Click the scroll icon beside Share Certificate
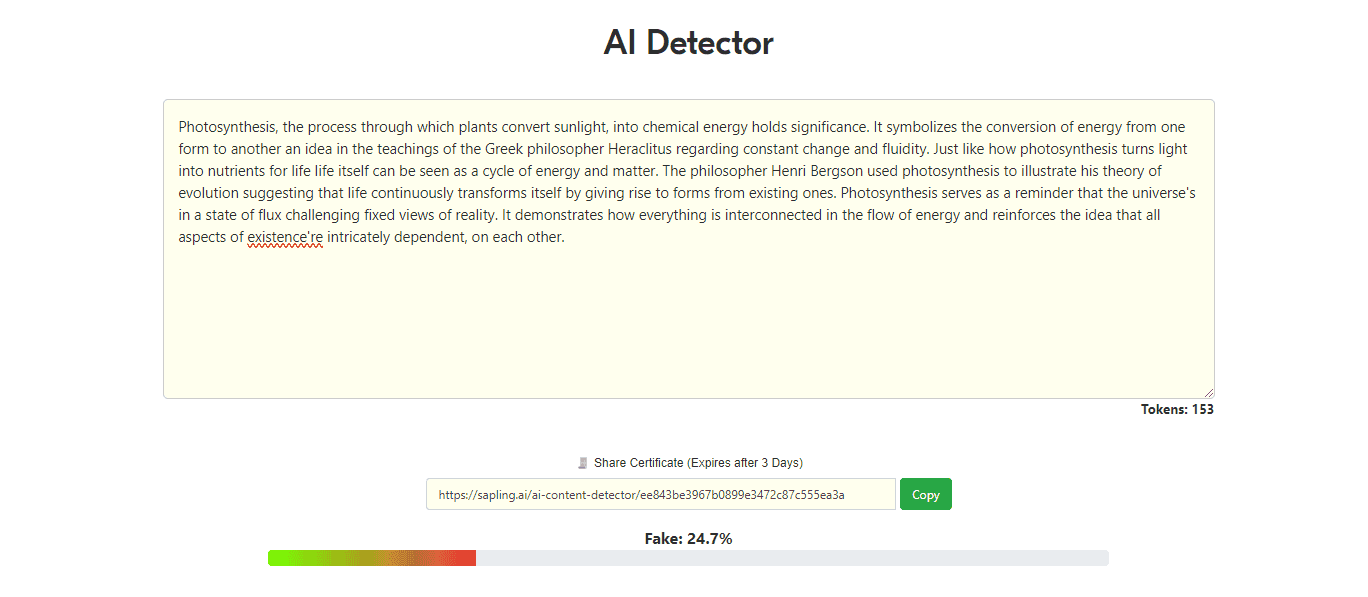The width and height of the screenshot is (1368, 597). tap(583, 463)
